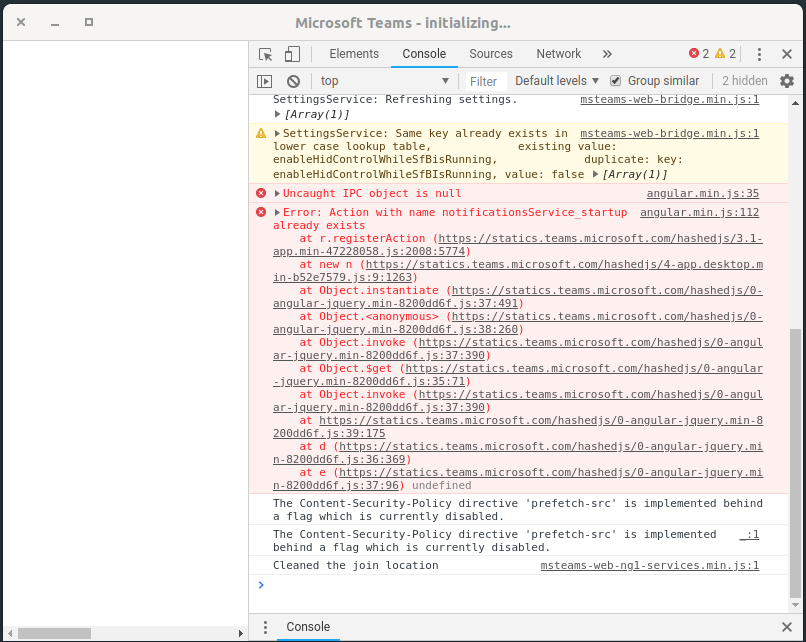This screenshot has height=642, width=806.
Task: Close the bottom Console drawer
Action: (x=786, y=627)
